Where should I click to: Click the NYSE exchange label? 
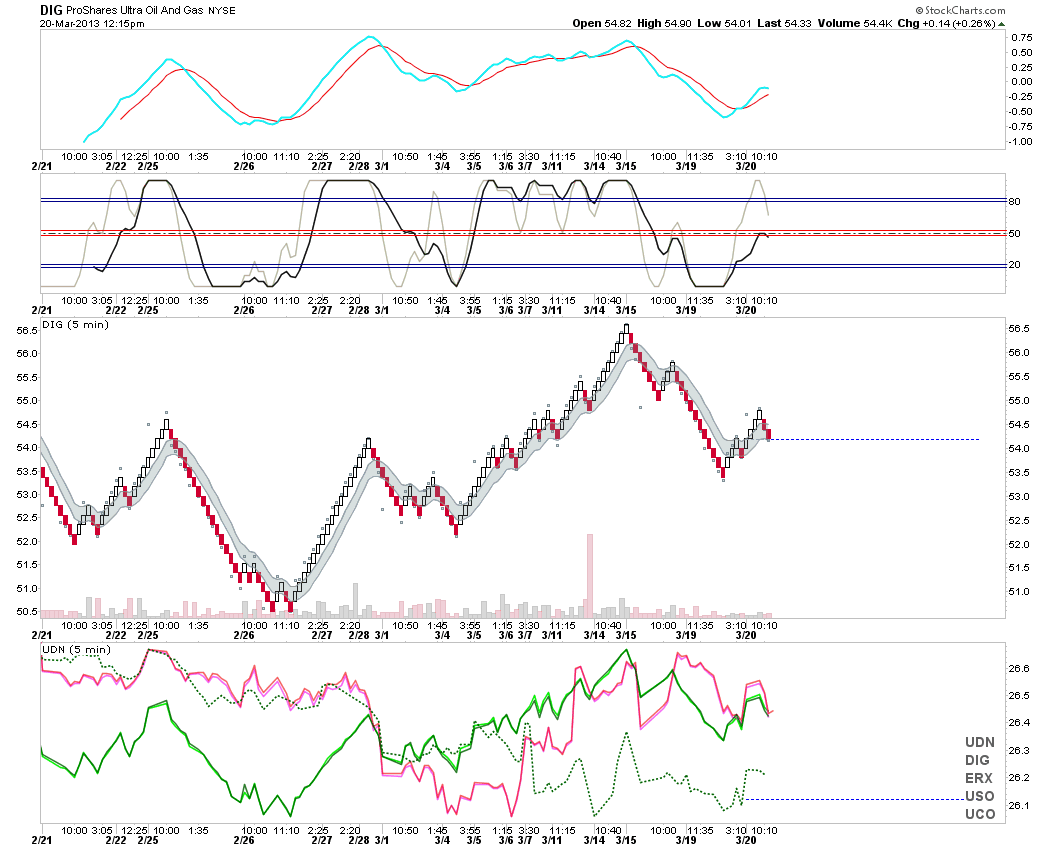(x=222, y=11)
